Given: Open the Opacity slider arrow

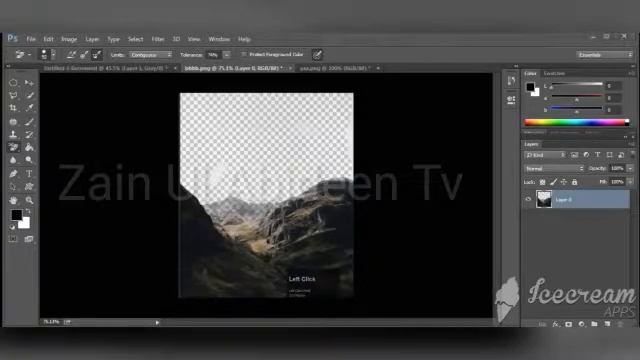Looking at the screenshot, I should [x=630, y=168].
